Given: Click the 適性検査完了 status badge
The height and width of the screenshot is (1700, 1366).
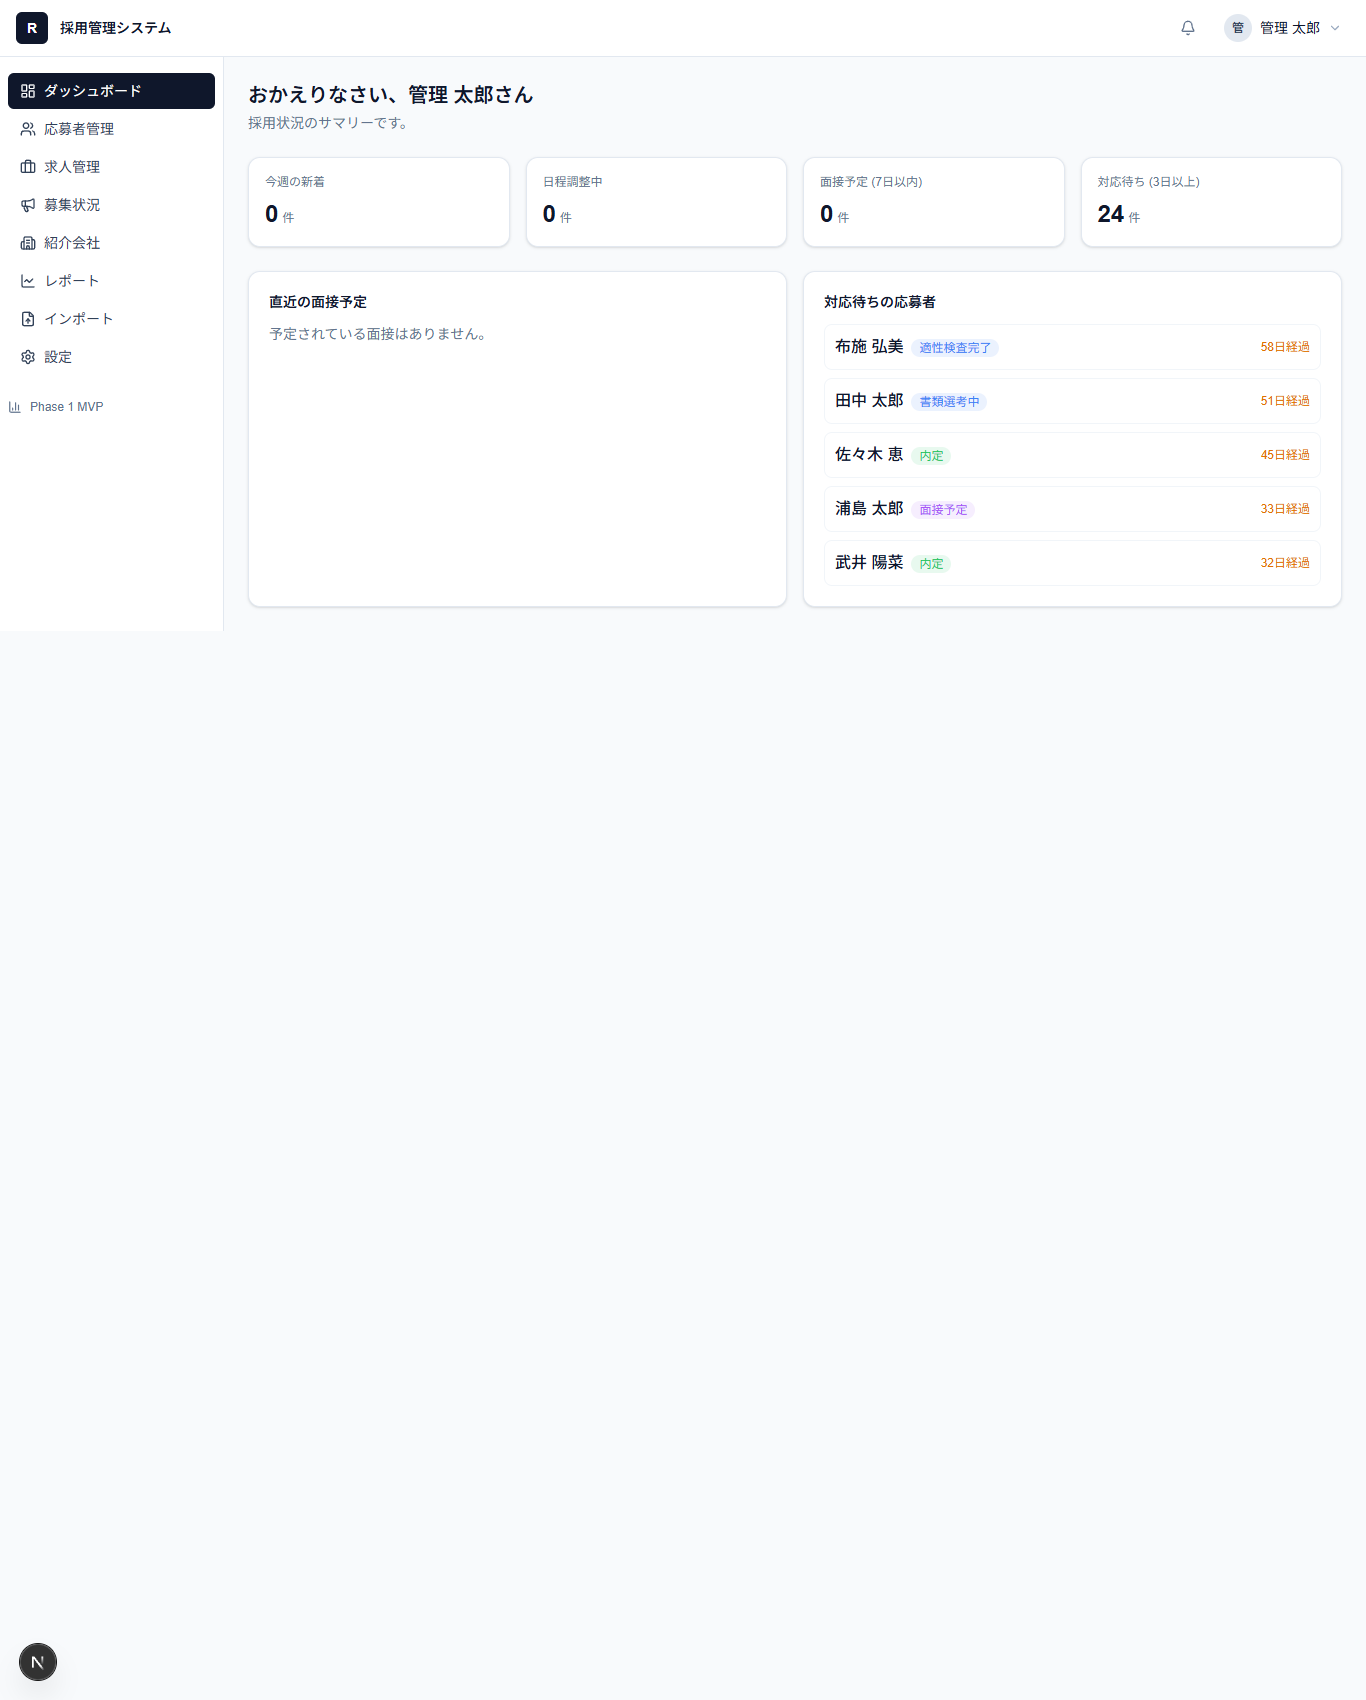Looking at the screenshot, I should (x=955, y=348).
